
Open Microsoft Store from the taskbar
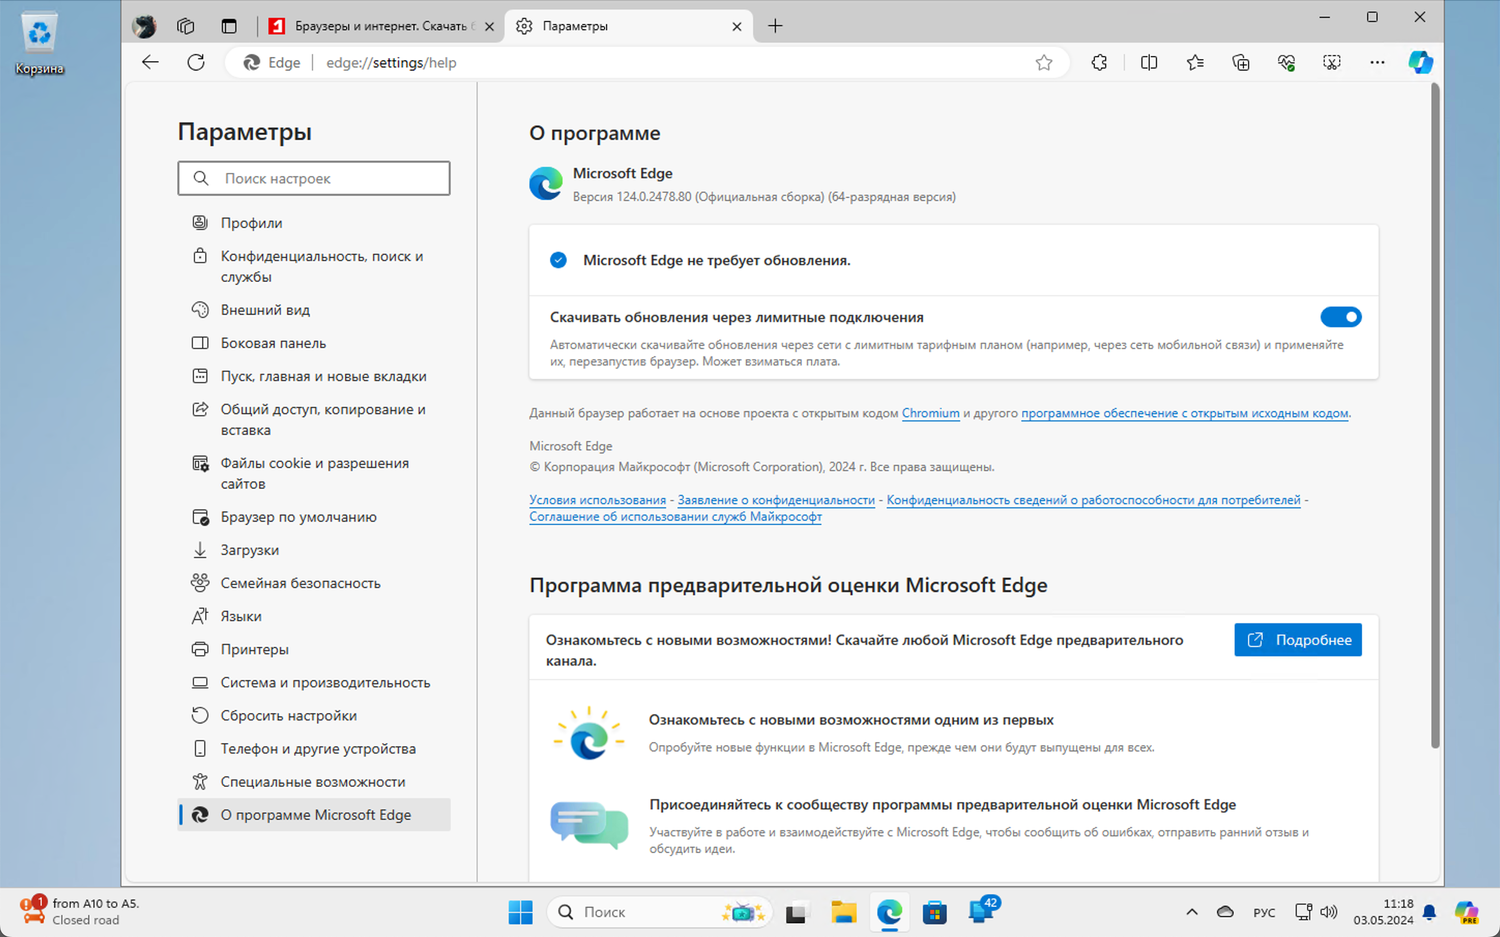coord(935,912)
